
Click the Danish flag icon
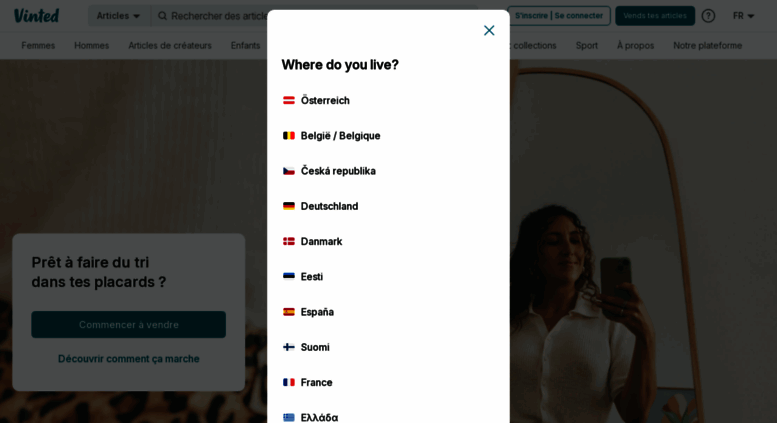pyautogui.click(x=289, y=241)
